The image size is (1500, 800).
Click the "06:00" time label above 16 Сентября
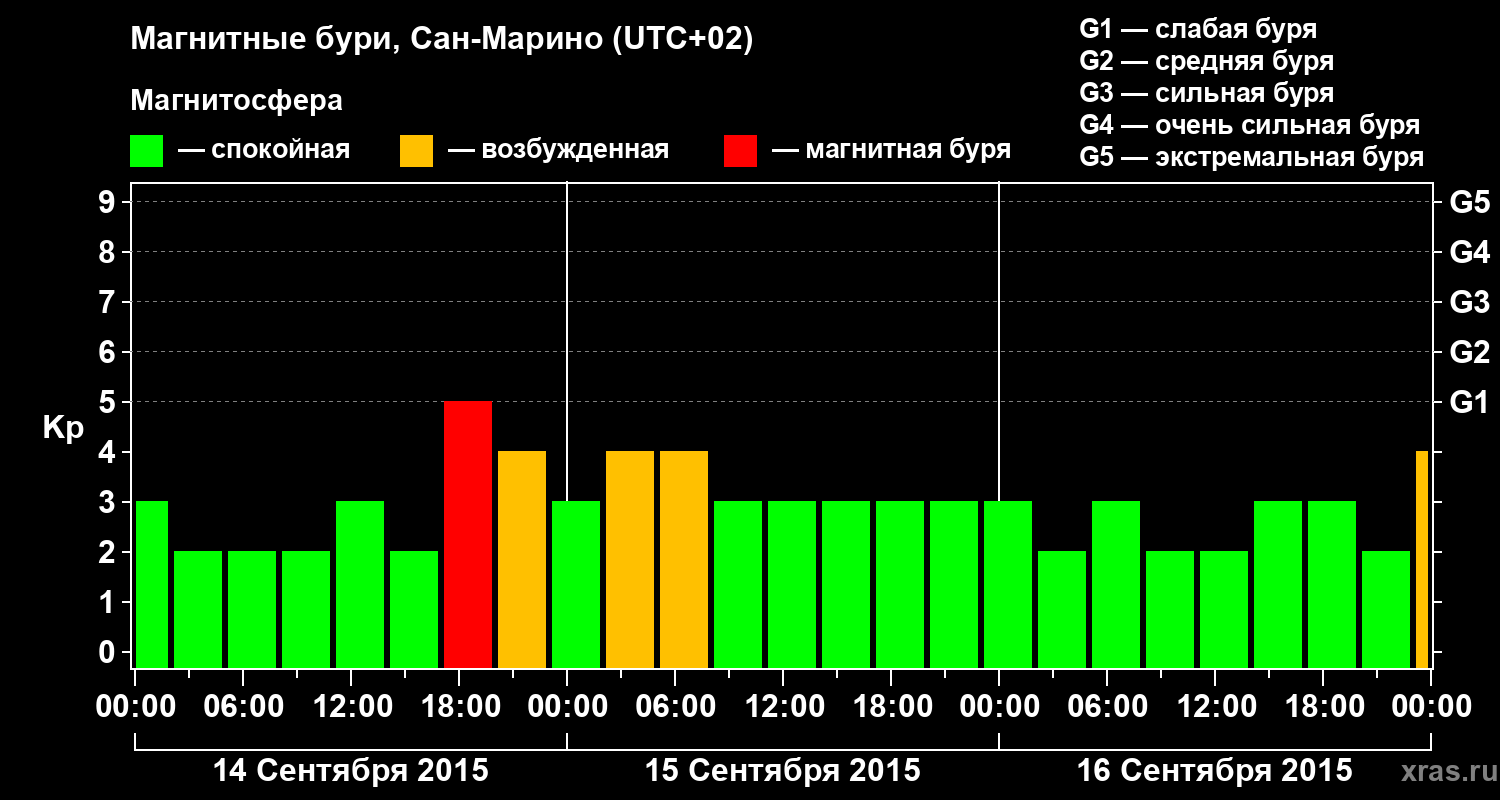click(1107, 707)
